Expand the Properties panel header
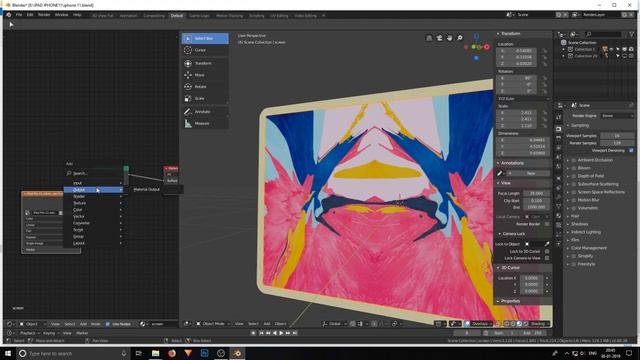Viewport: 640px width, 360px height. click(523, 301)
